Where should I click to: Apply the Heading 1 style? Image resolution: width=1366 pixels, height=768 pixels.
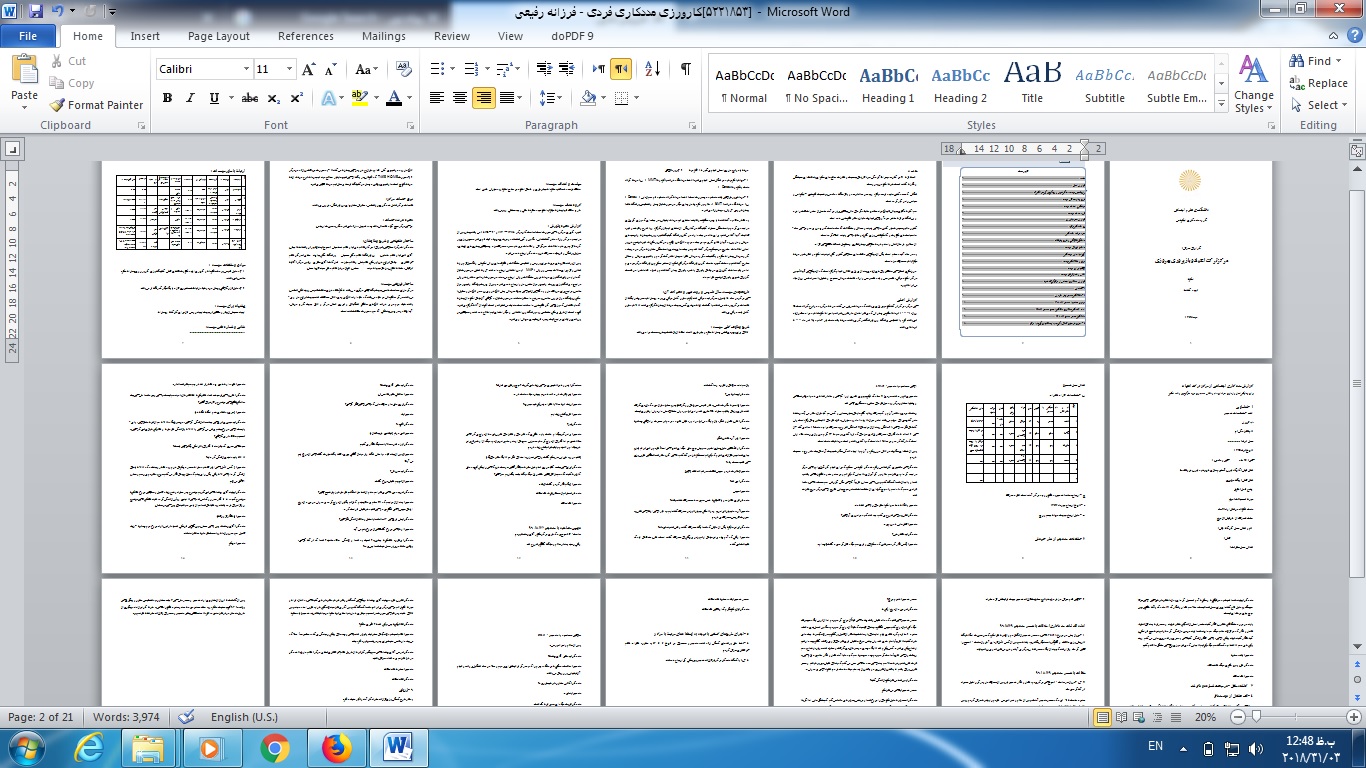pyautogui.click(x=888, y=84)
